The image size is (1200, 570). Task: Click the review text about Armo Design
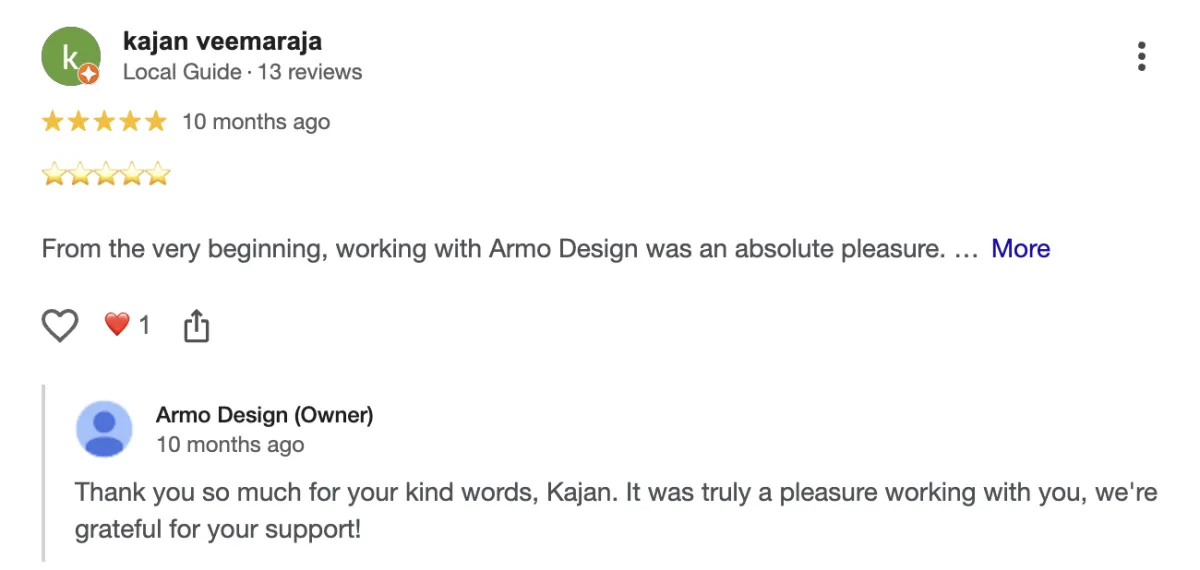click(x=492, y=248)
